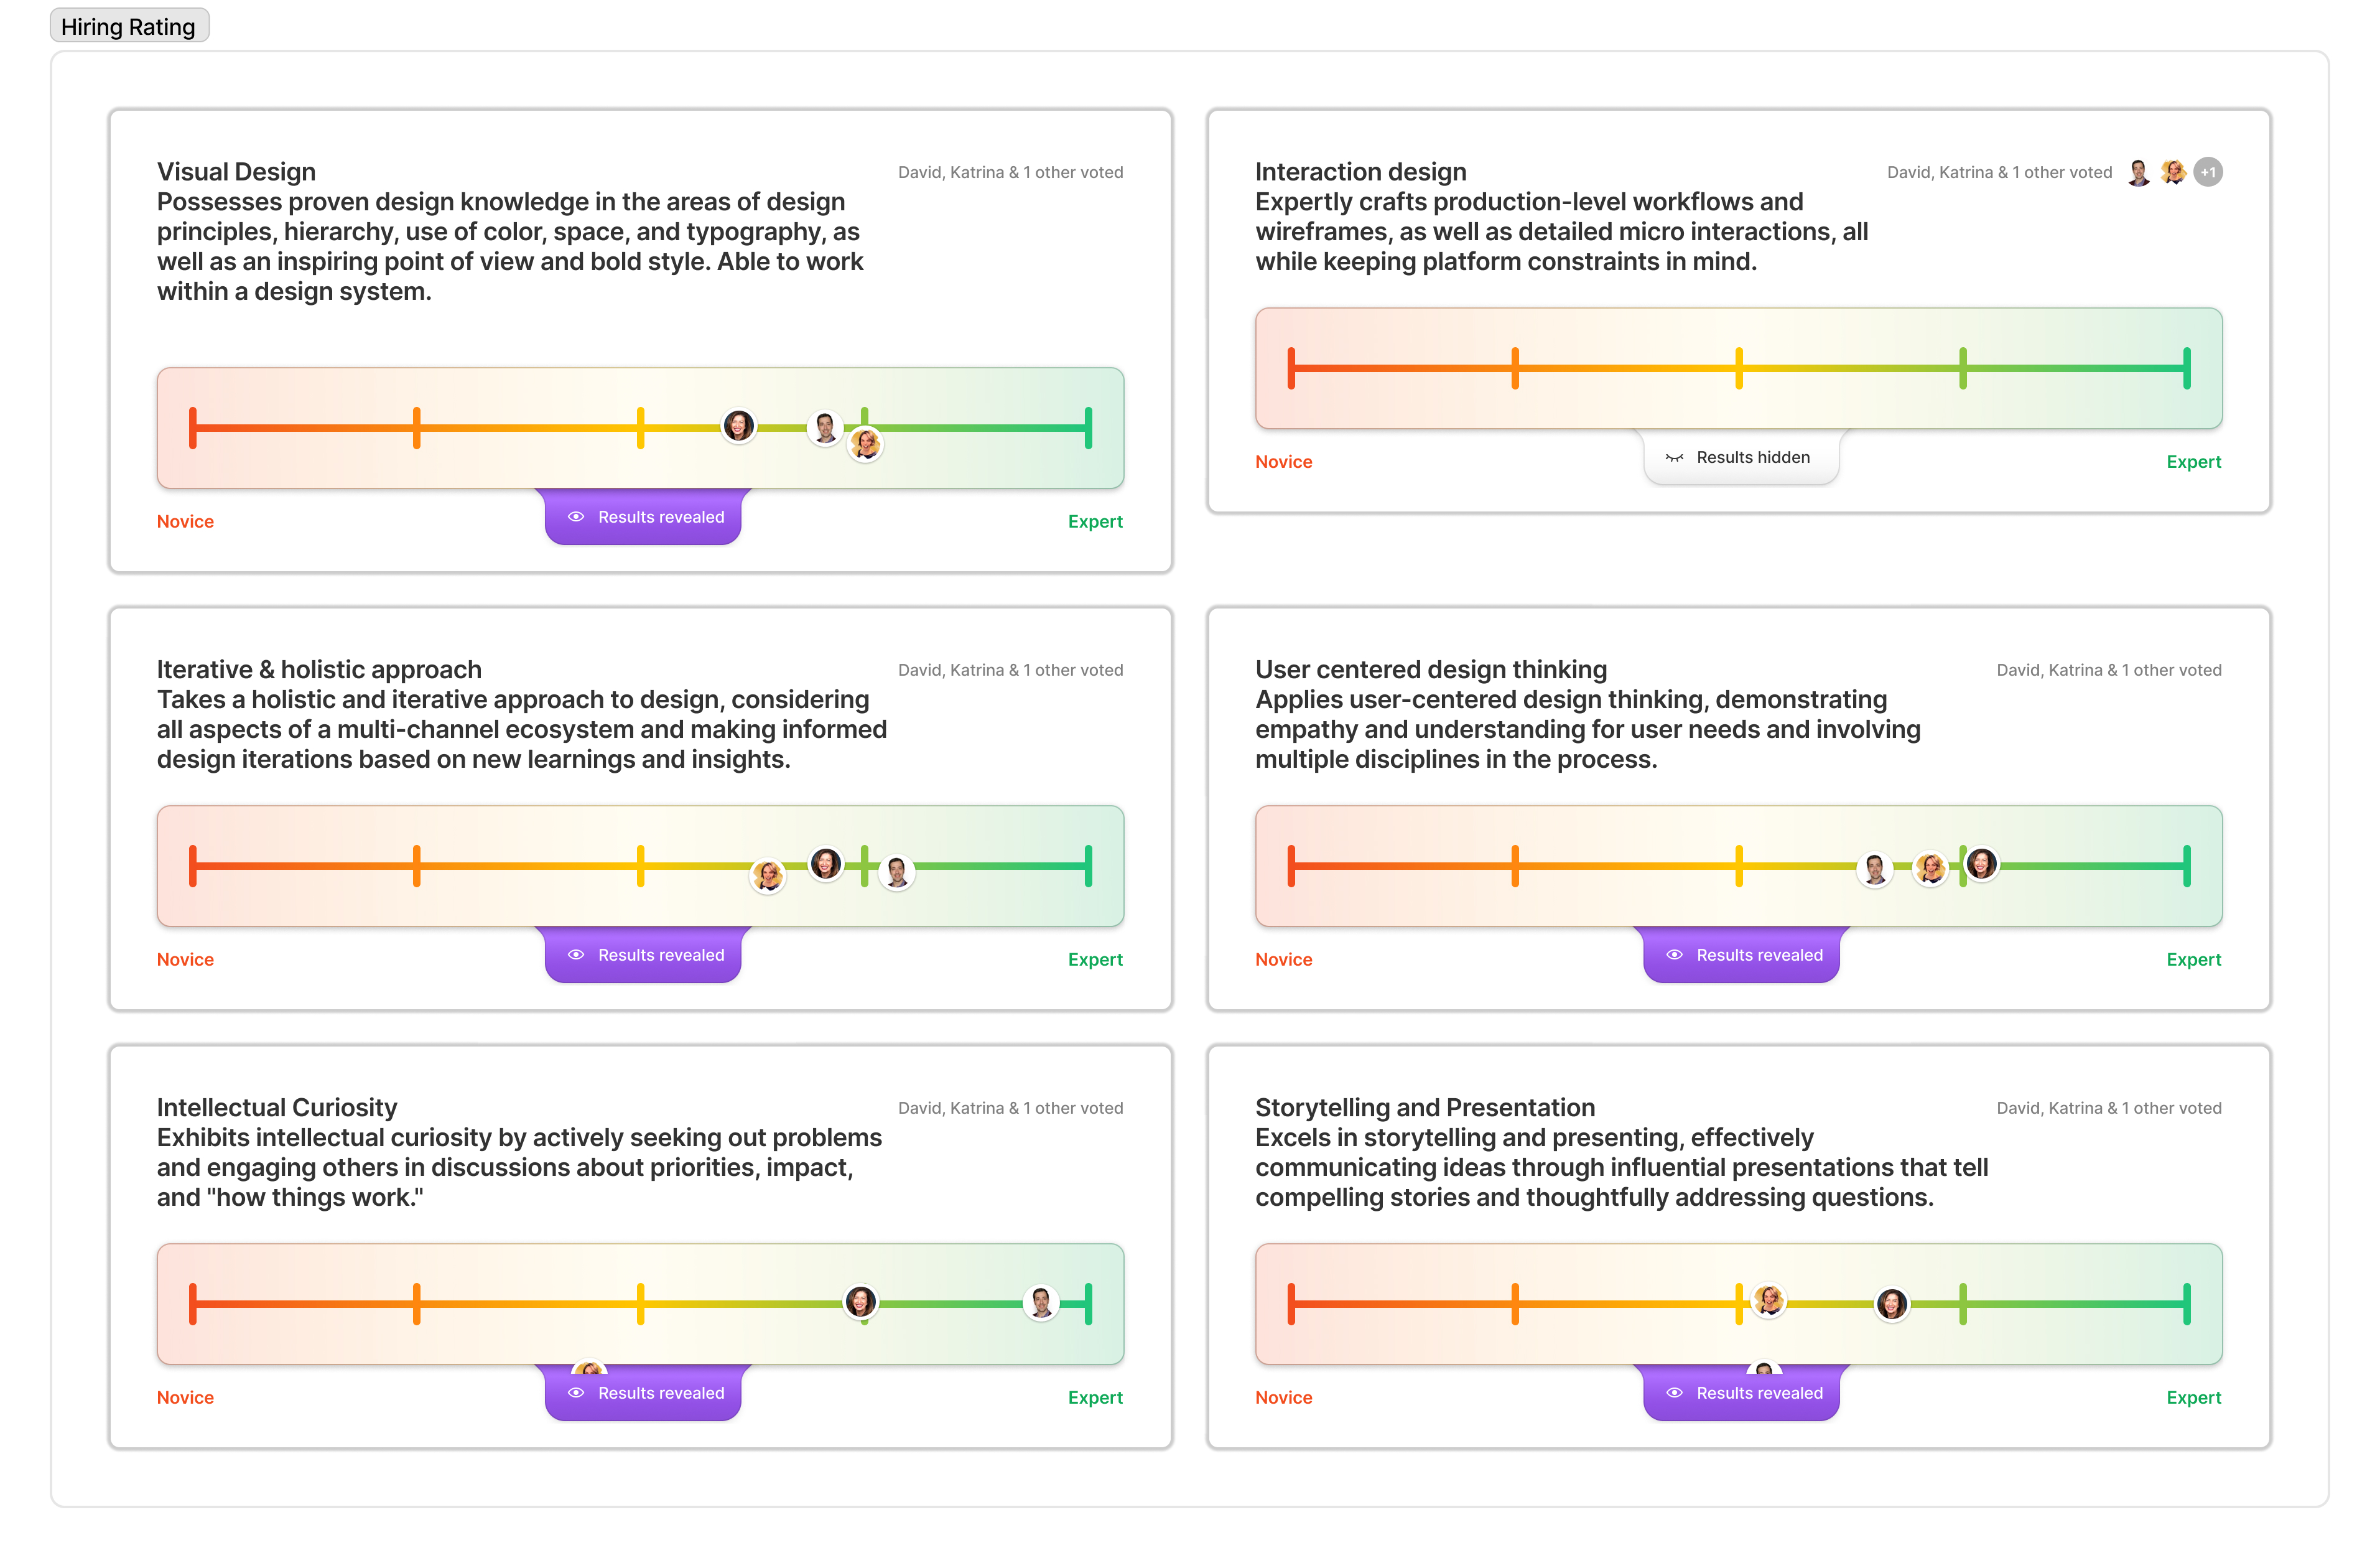Select the red-haired woman's avatar on the Visual Design slider
The image size is (2380, 1558).
tap(739, 426)
